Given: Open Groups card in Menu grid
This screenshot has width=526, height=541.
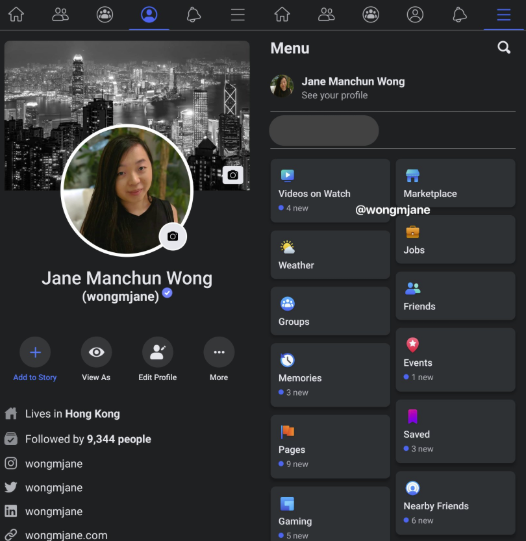Looking at the screenshot, I should pyautogui.click(x=330, y=311).
